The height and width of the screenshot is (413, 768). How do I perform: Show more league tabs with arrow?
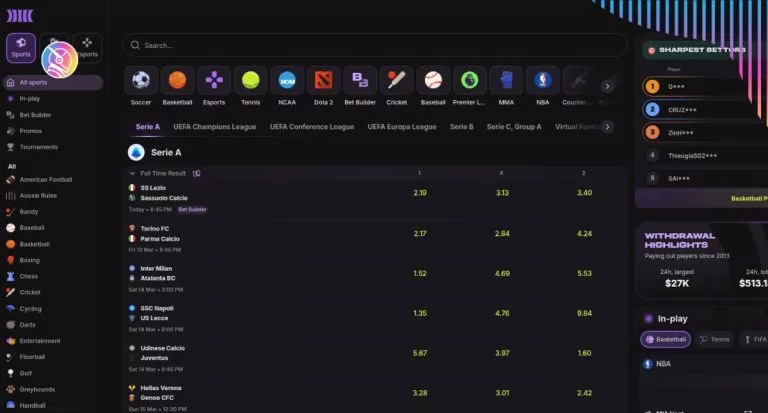pyautogui.click(x=607, y=127)
